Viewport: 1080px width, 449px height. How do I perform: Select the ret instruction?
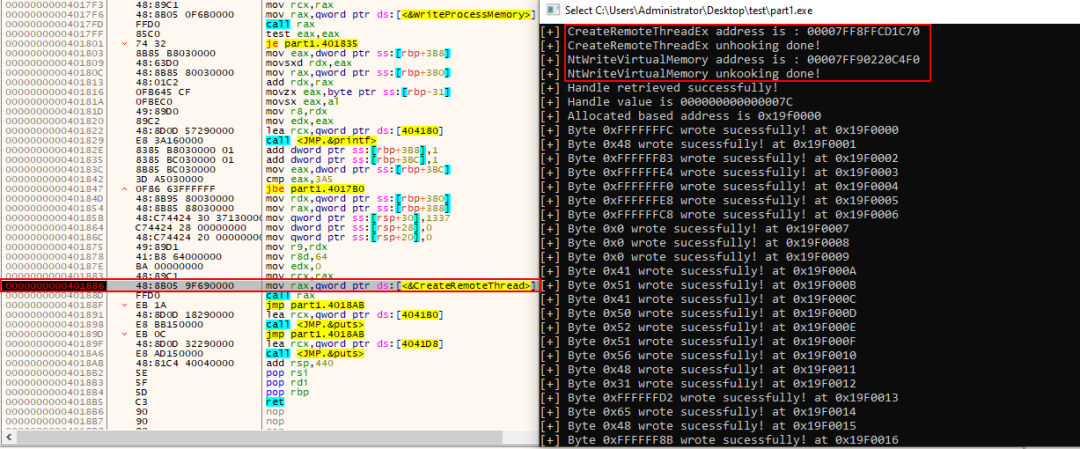coord(274,401)
